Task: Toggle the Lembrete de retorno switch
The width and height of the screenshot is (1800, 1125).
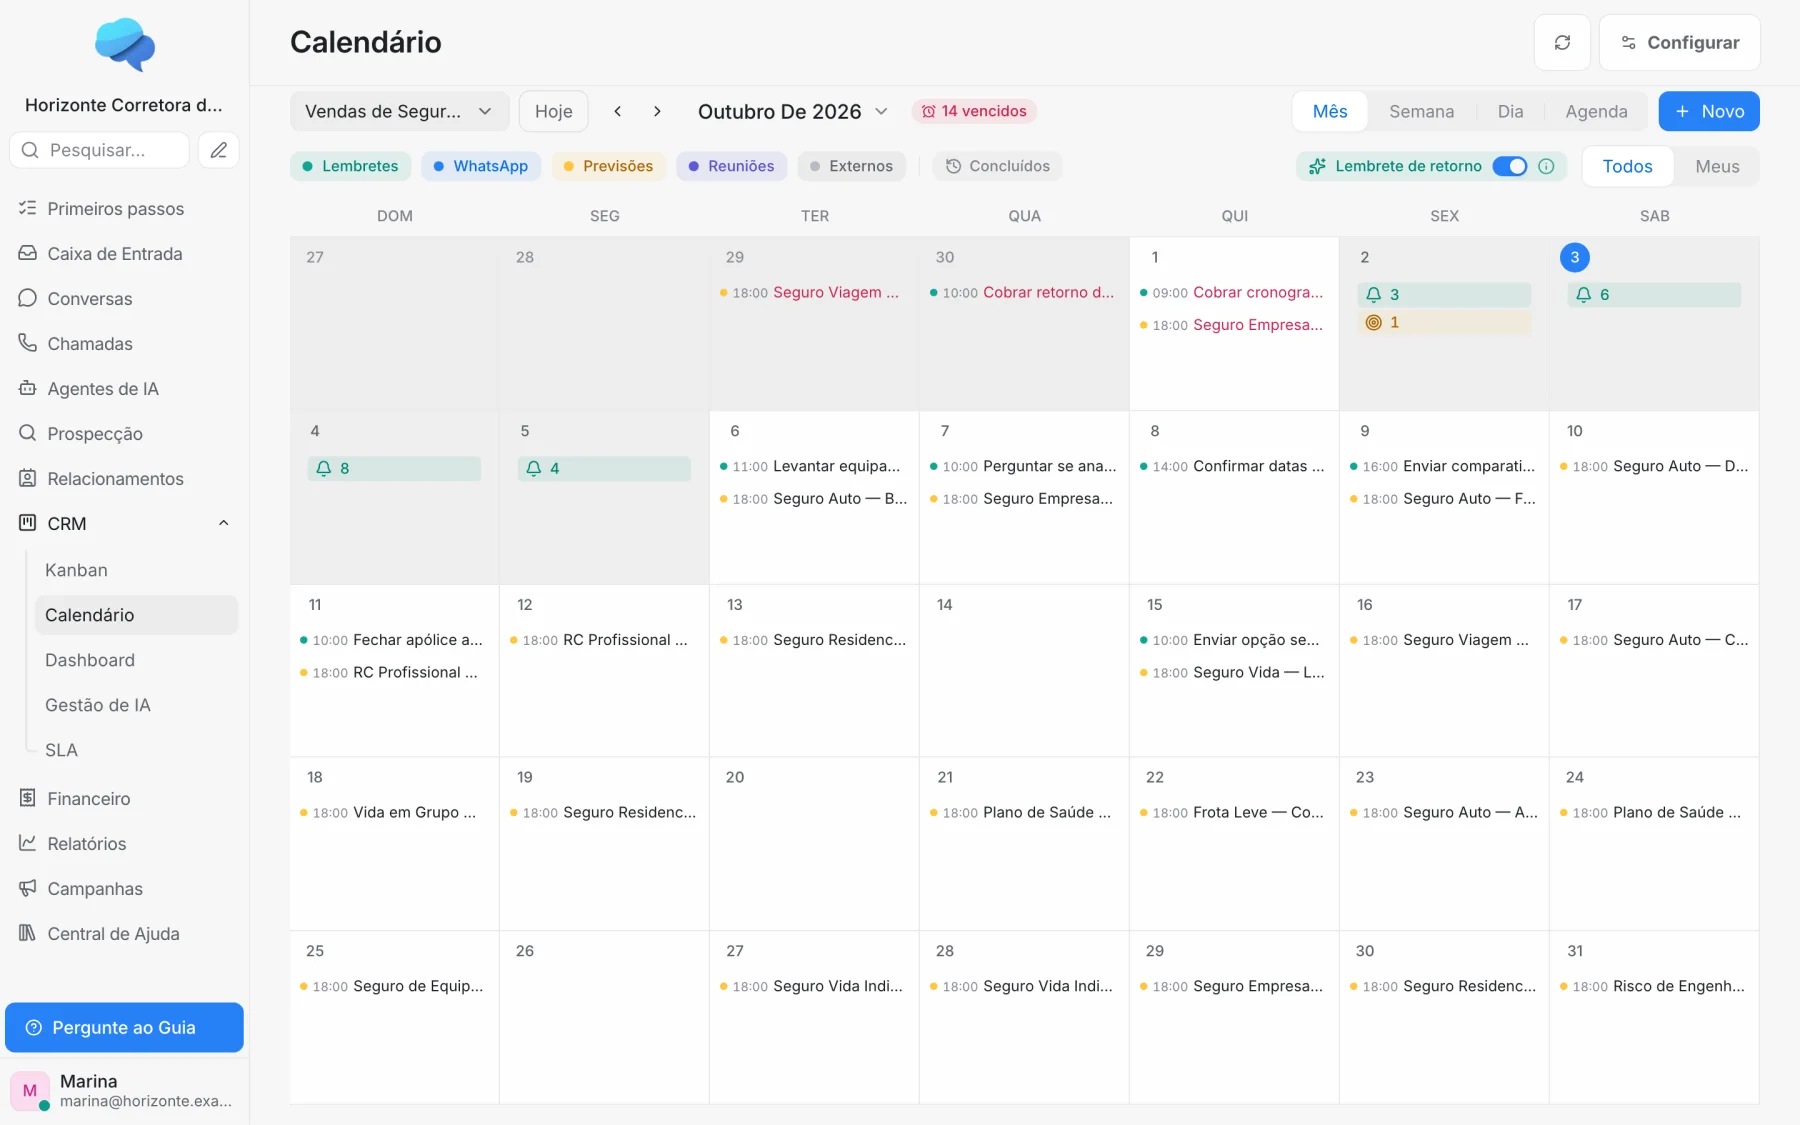Action: pos(1510,166)
